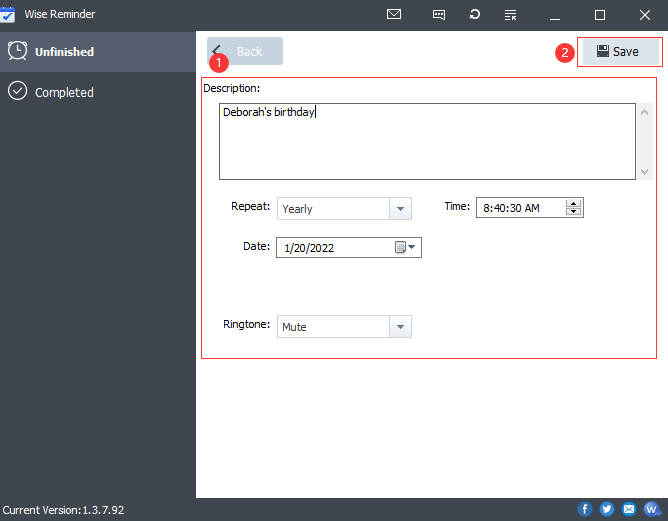The height and width of the screenshot is (521, 668).
Task: Expand the Repeat dropdown arrow
Action: pyautogui.click(x=400, y=209)
